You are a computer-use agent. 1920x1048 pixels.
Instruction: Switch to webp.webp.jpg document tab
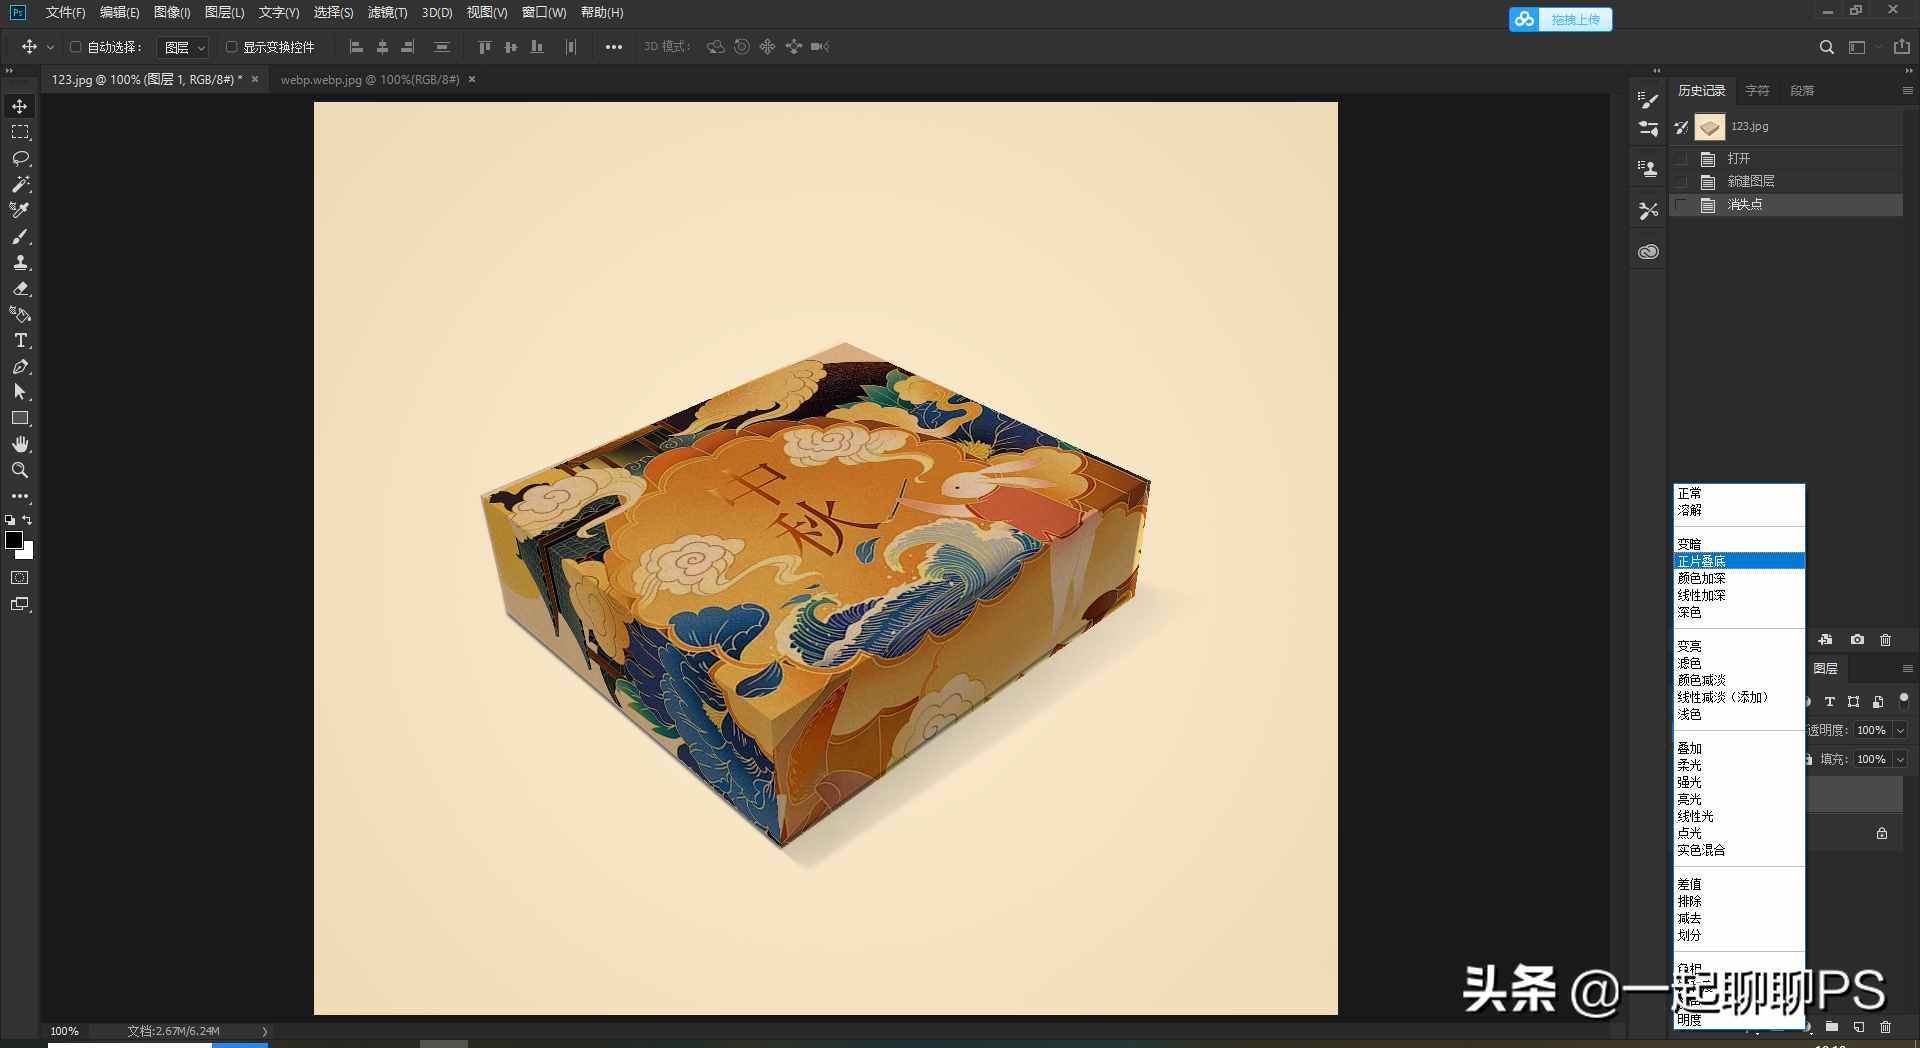click(x=369, y=80)
